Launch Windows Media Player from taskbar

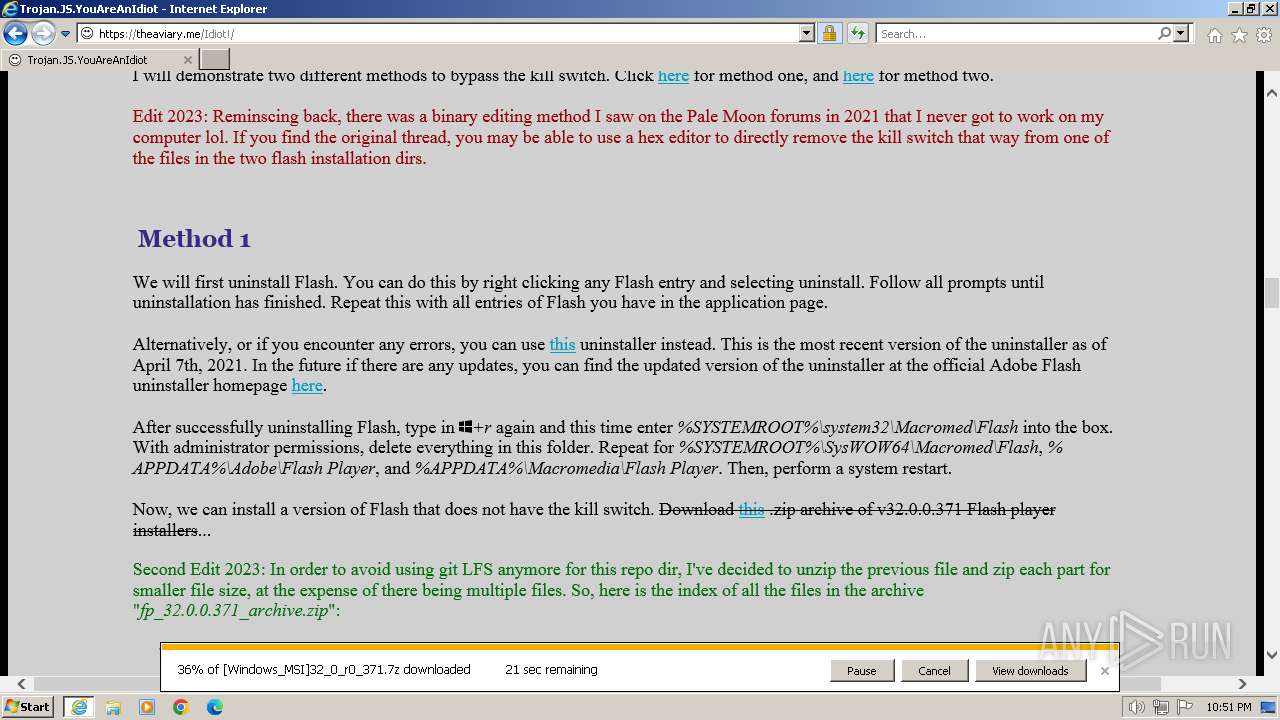pyautogui.click(x=147, y=707)
